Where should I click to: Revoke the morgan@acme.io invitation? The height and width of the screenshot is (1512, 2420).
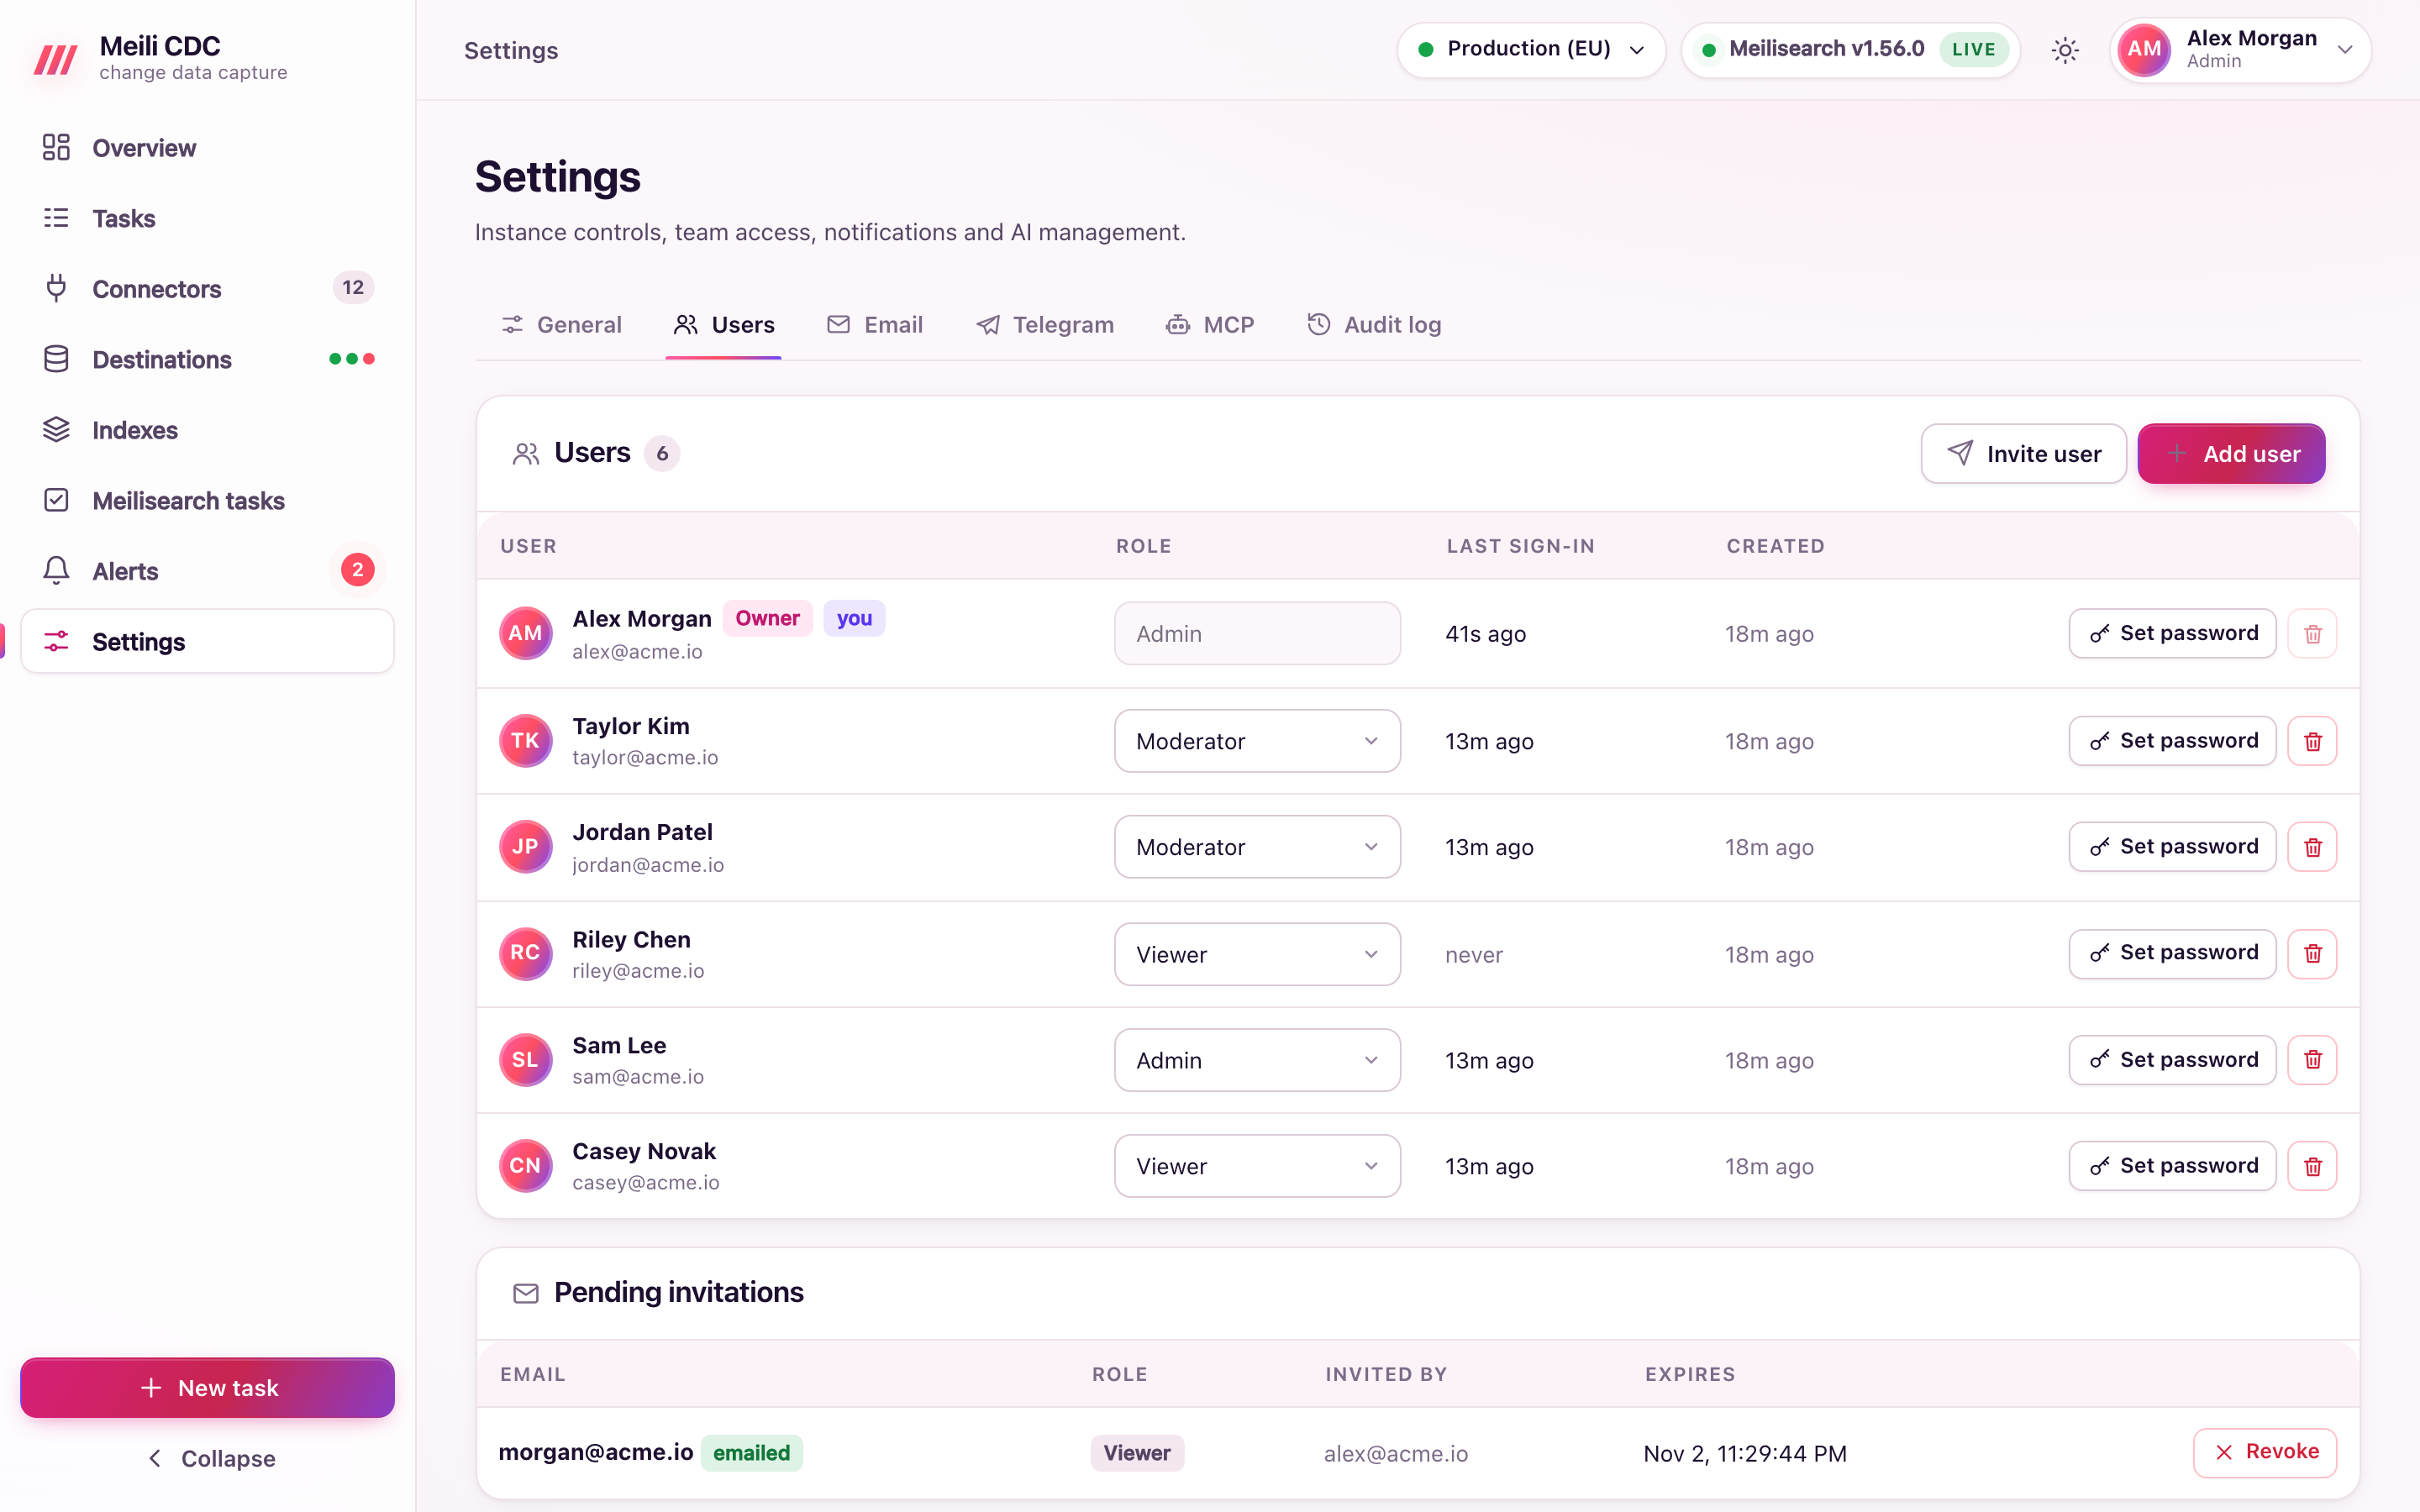pyautogui.click(x=2265, y=1452)
